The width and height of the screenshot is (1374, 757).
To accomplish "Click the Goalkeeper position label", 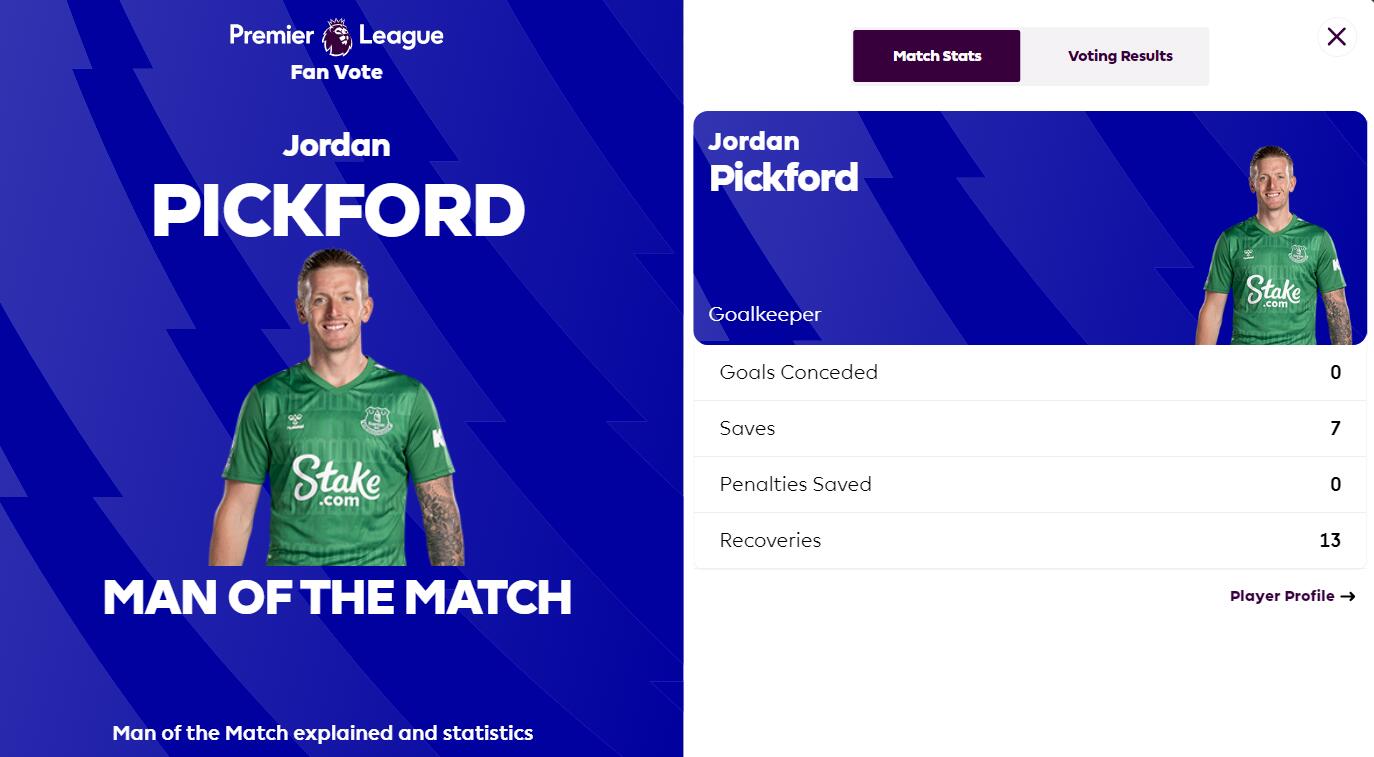I will tap(765, 314).
